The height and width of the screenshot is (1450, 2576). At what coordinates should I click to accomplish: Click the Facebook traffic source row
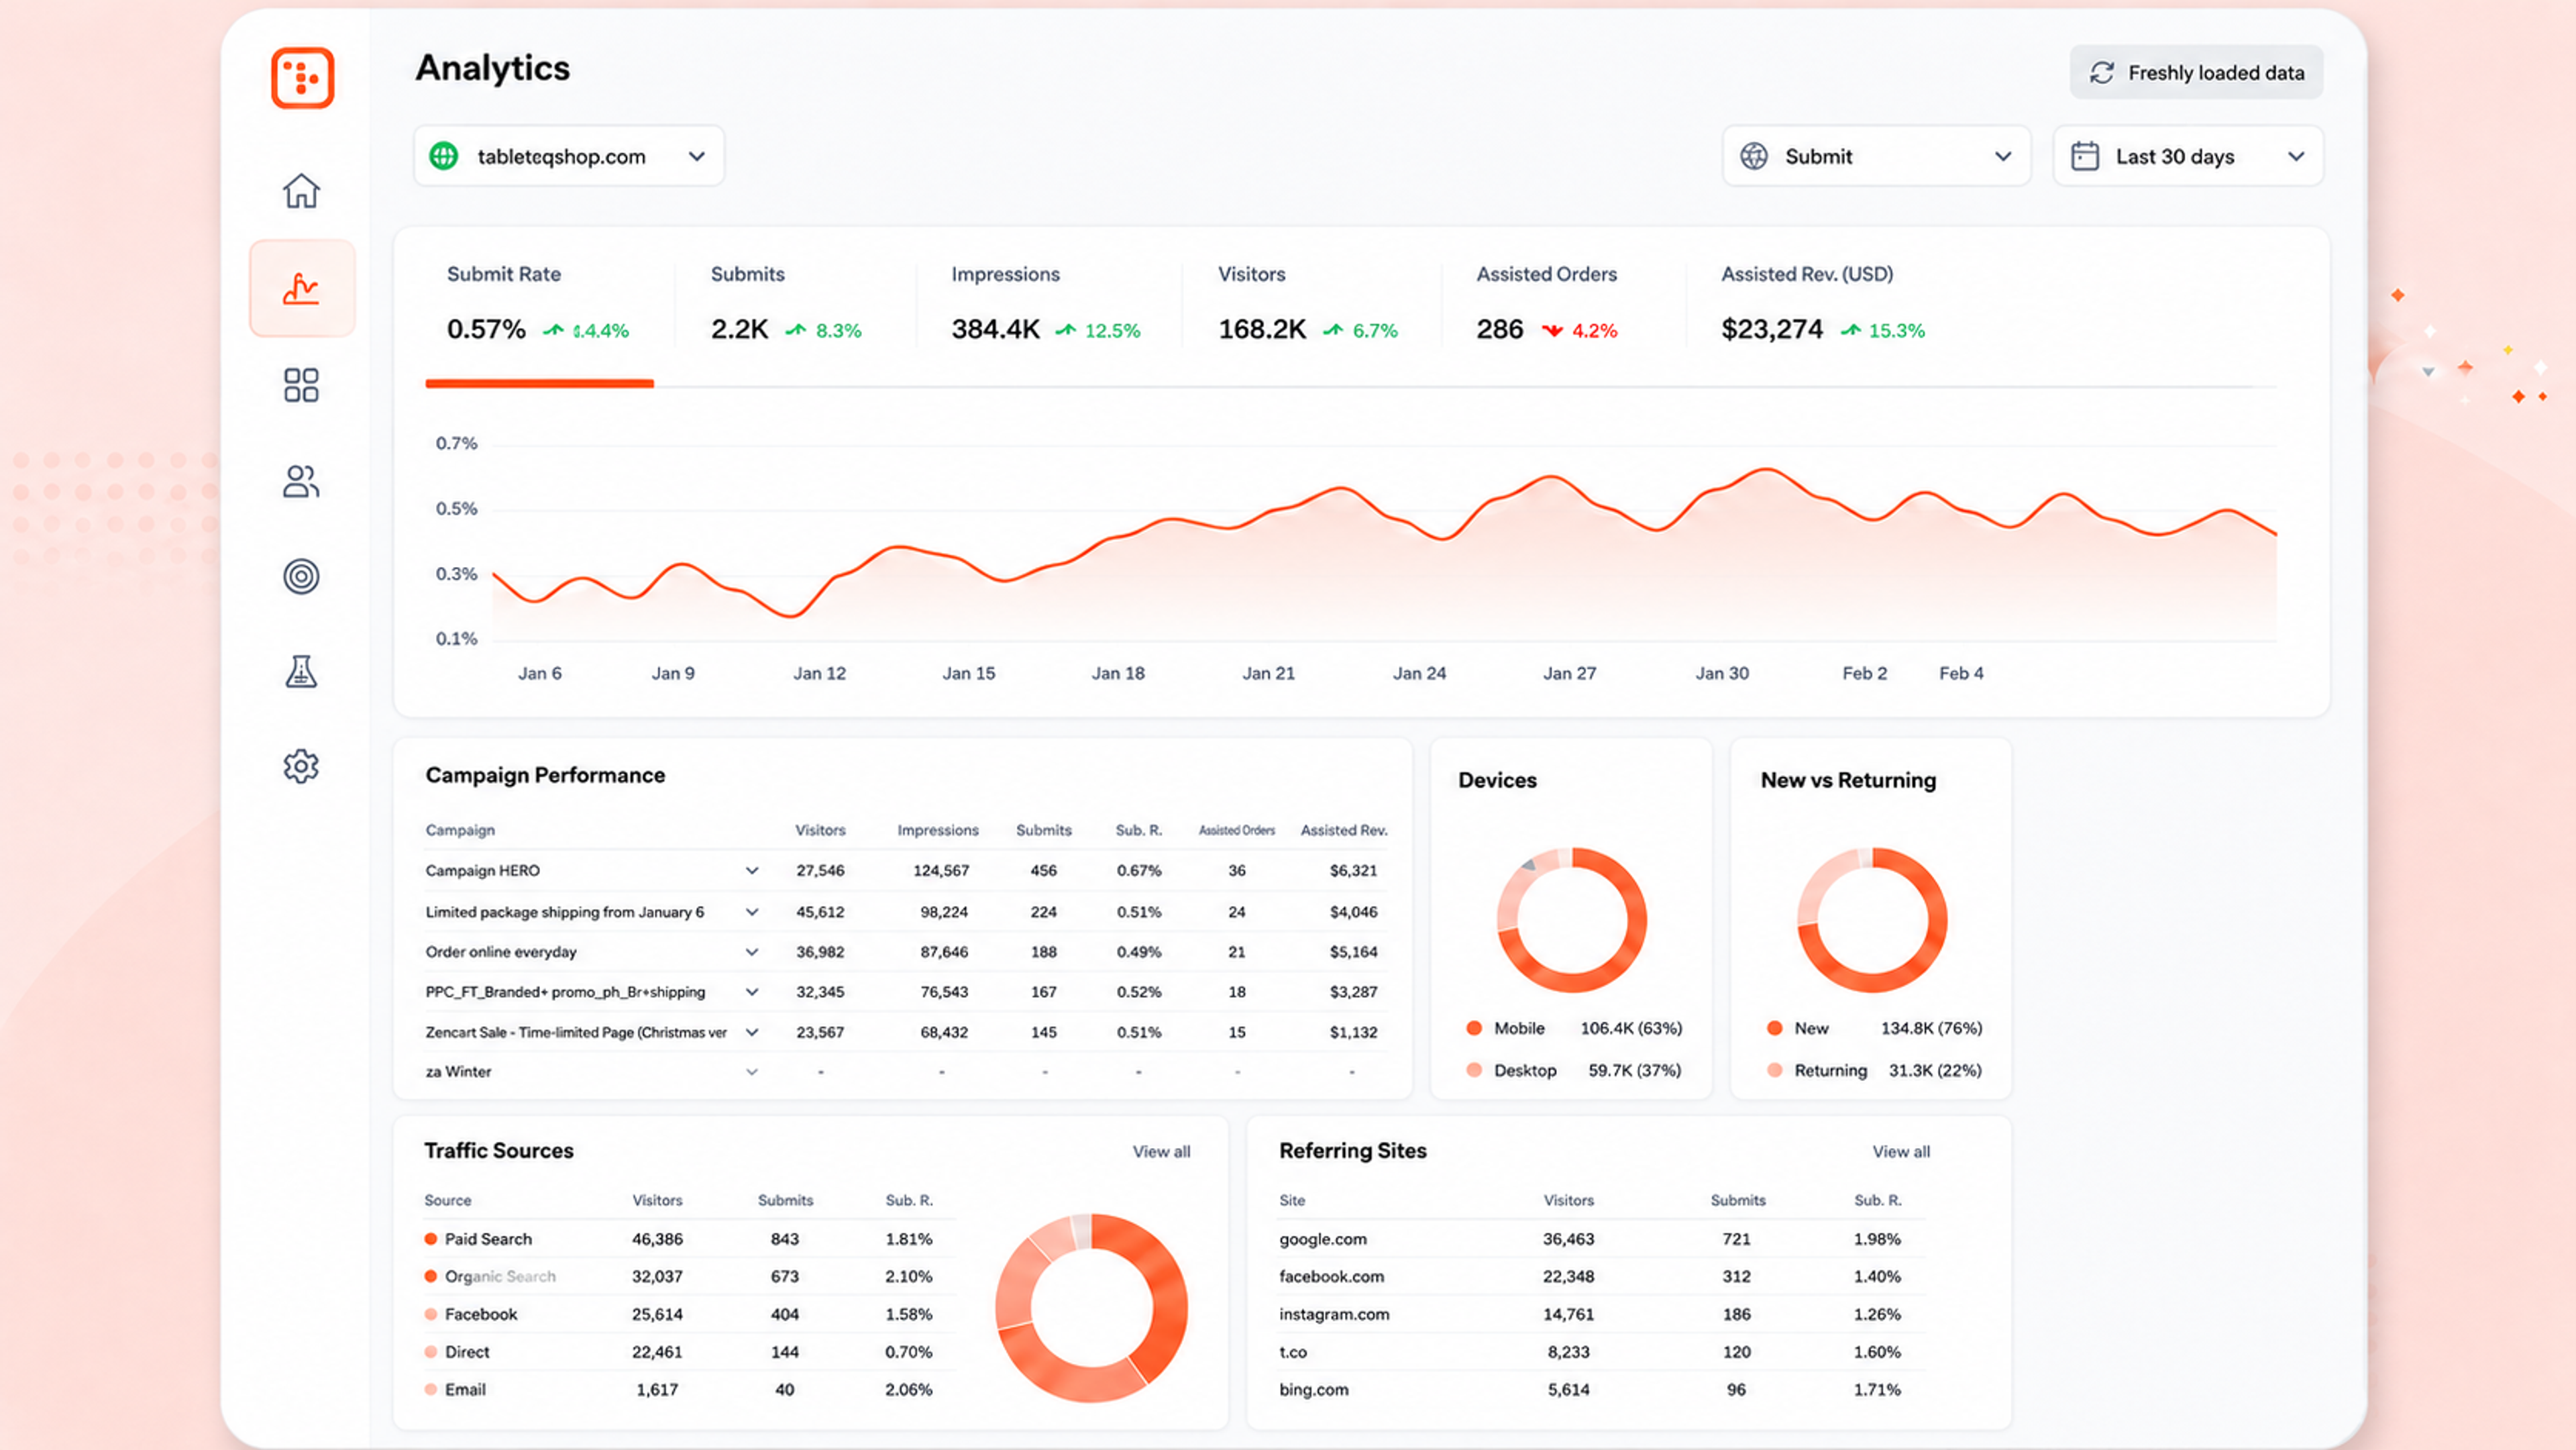tap(689, 1314)
